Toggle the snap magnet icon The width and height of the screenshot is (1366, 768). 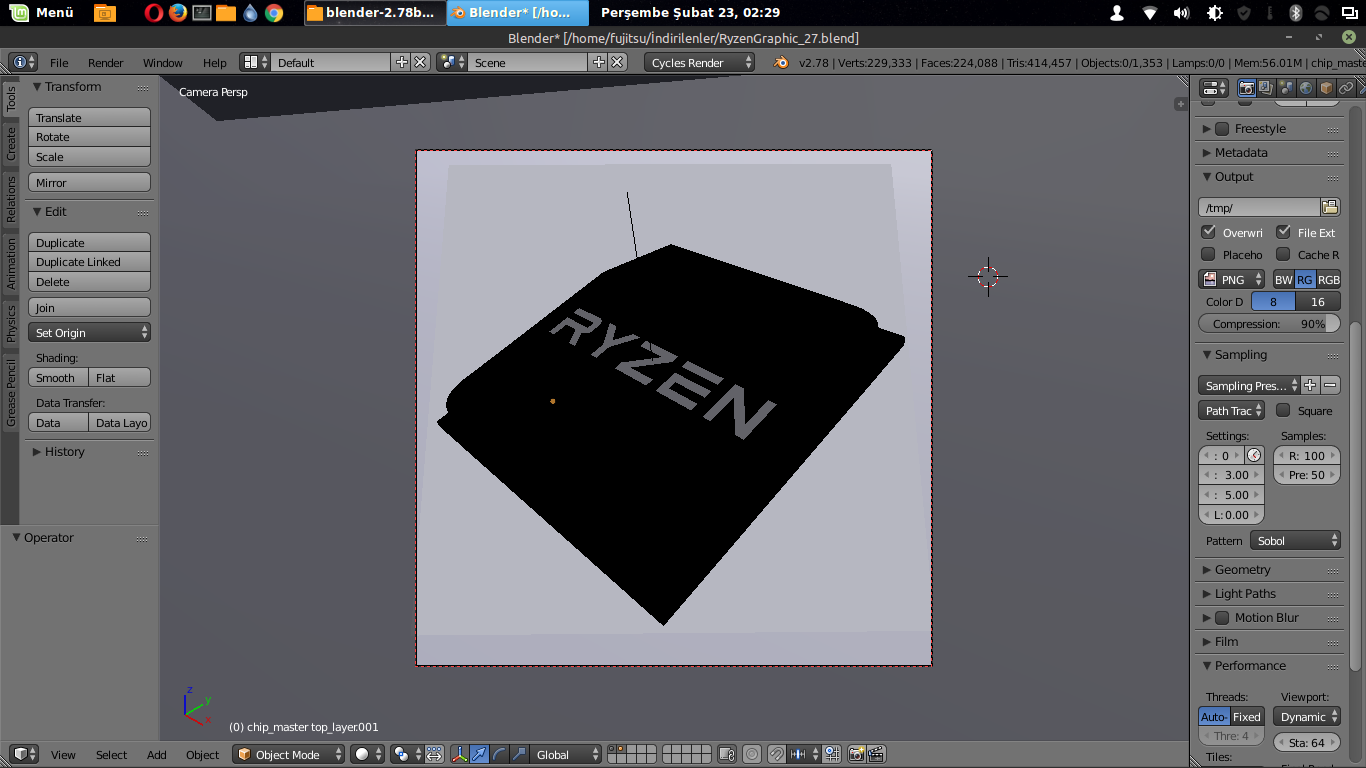[776, 754]
